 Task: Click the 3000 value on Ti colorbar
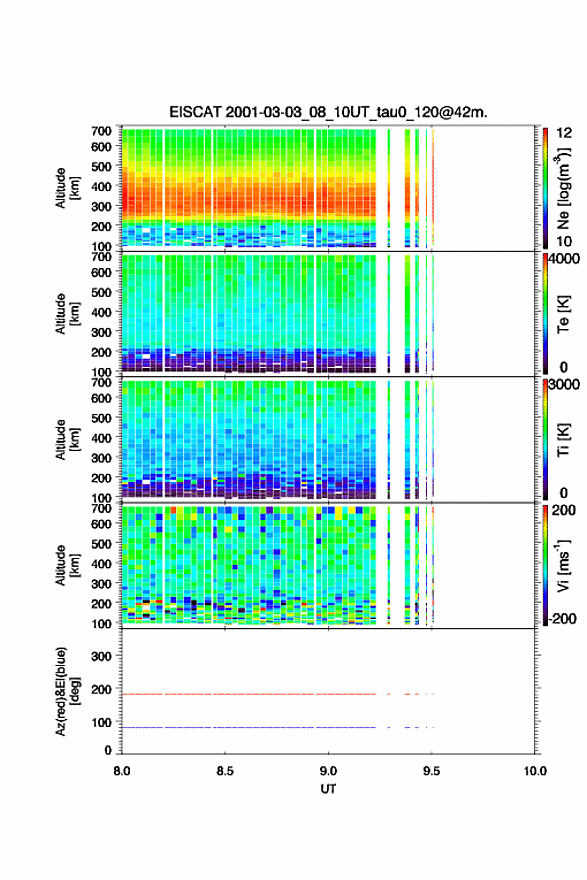(x=564, y=384)
